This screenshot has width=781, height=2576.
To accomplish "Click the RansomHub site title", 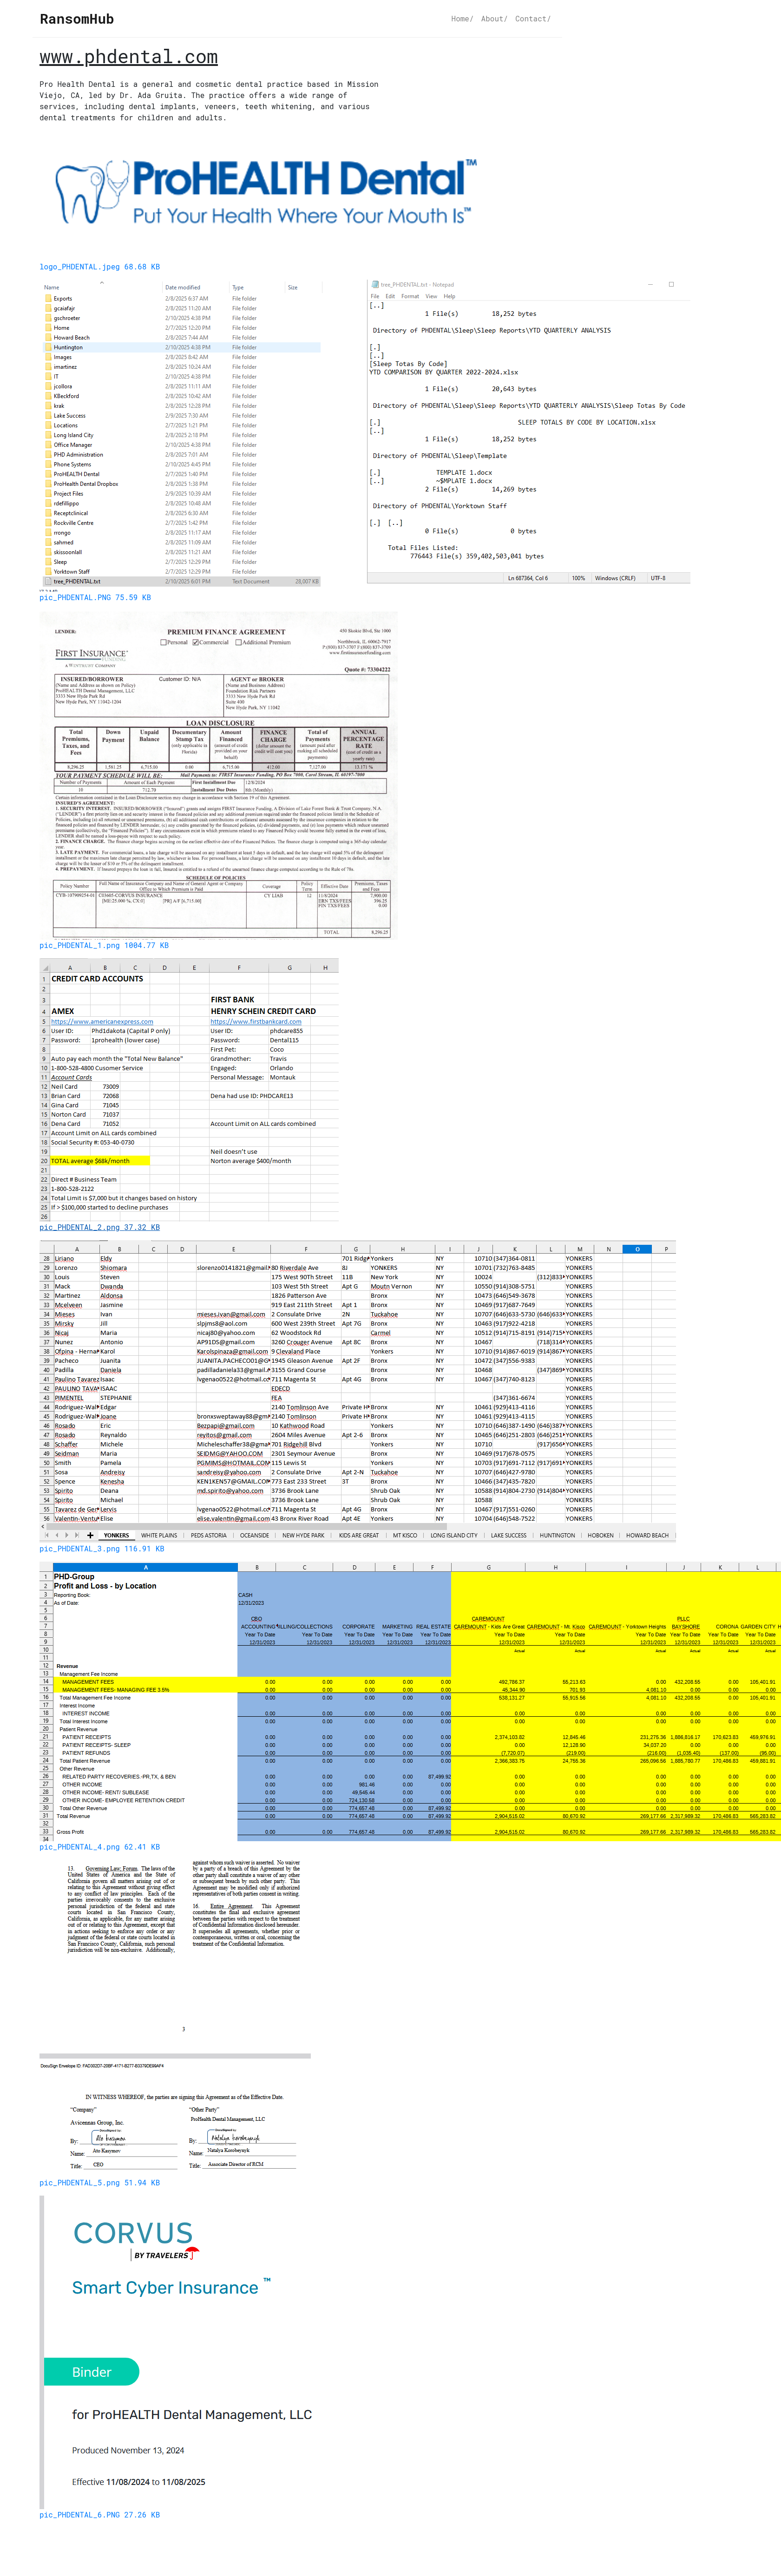I will (77, 19).
